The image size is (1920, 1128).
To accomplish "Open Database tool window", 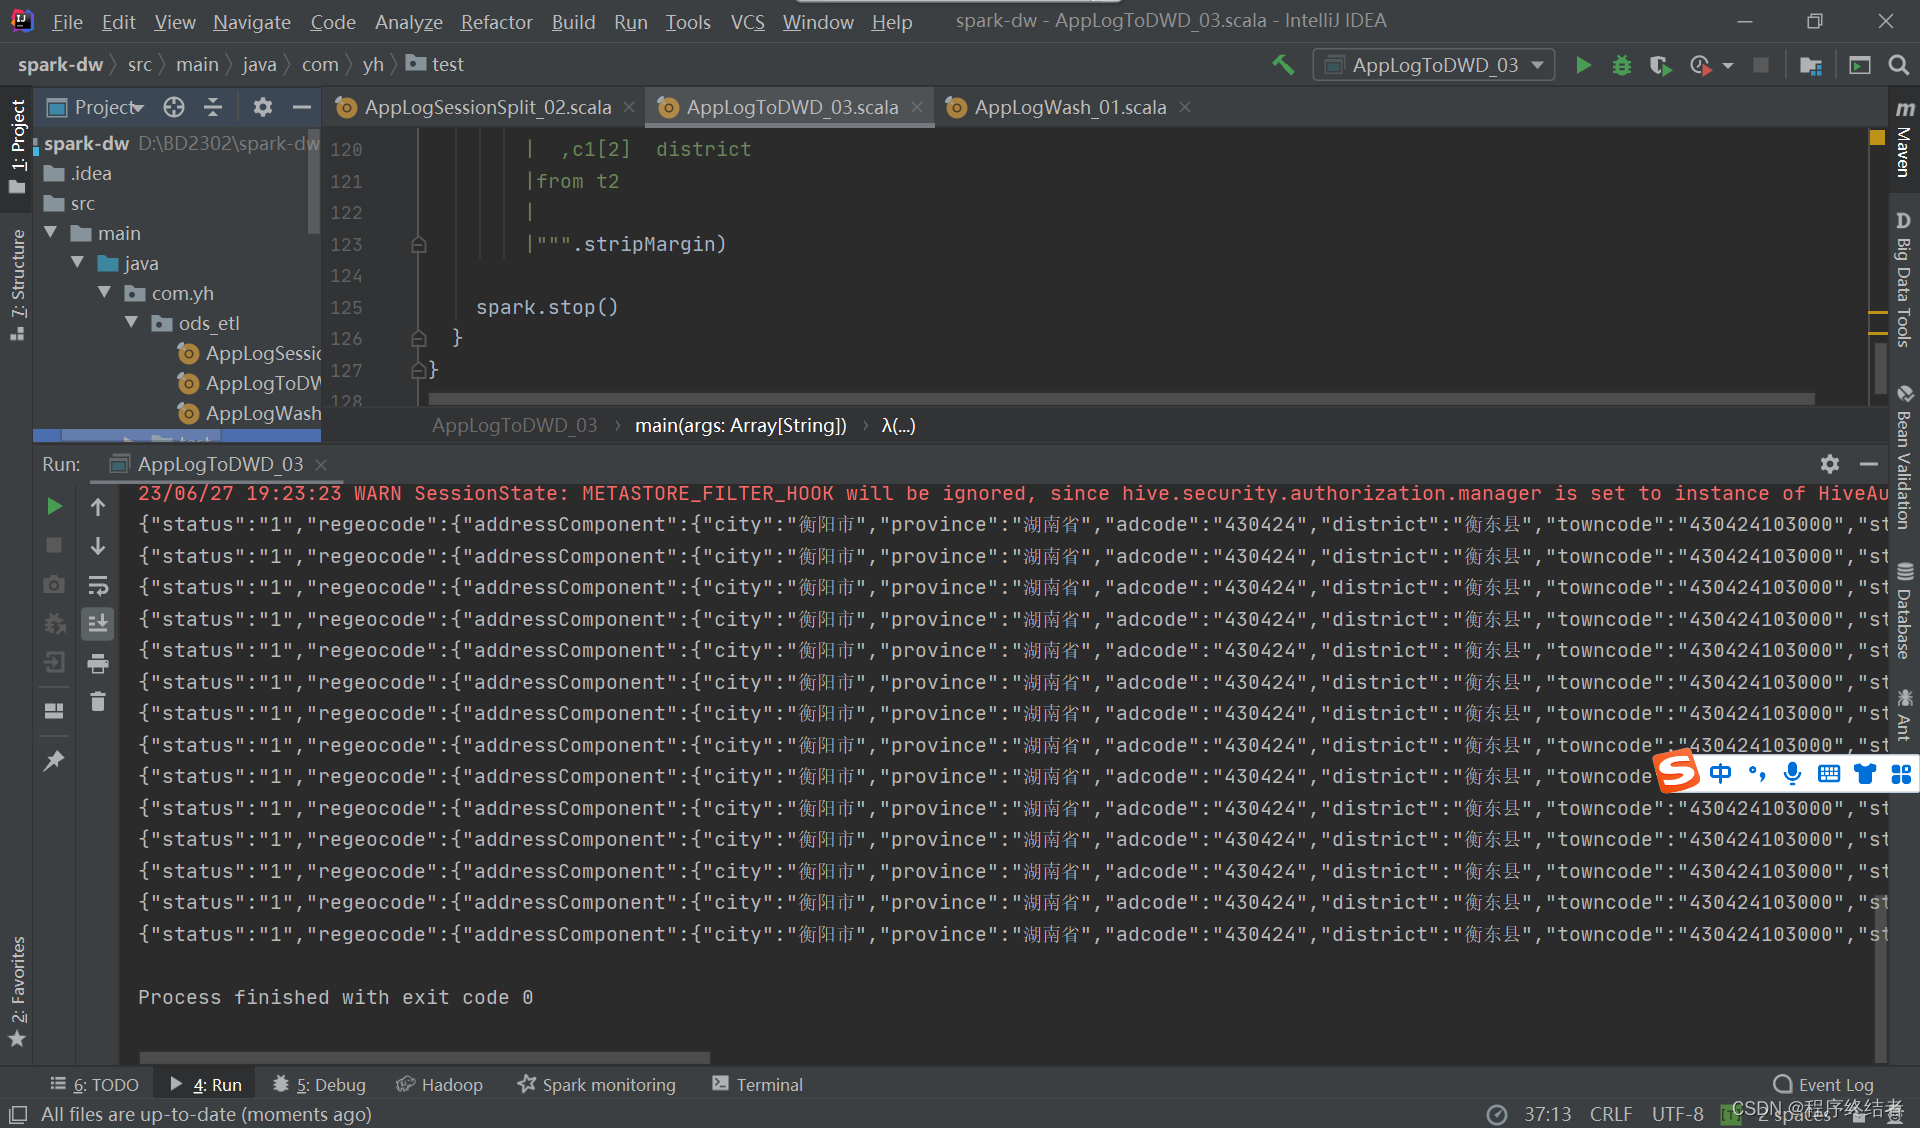I will [x=1904, y=613].
